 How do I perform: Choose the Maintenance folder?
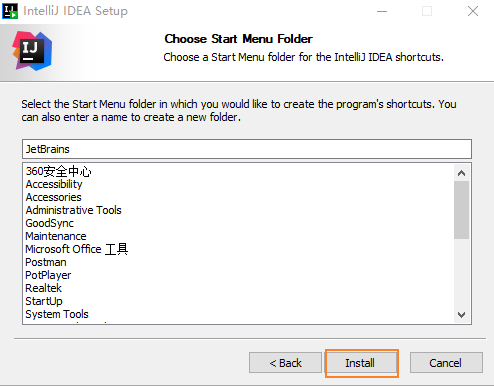56,236
